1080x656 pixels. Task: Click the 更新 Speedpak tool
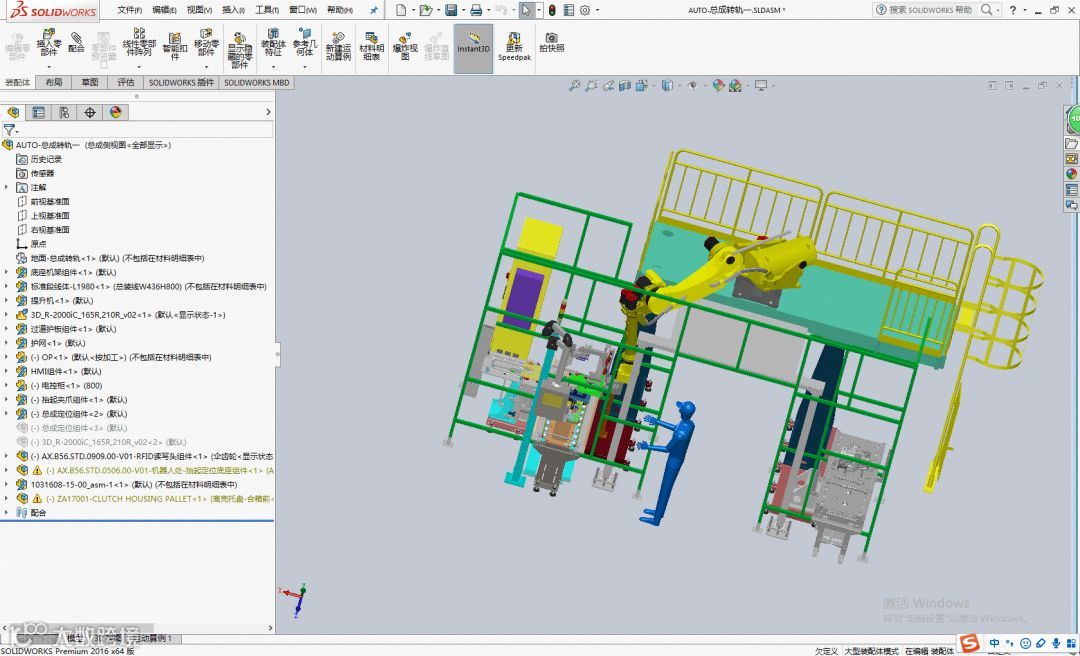click(515, 46)
